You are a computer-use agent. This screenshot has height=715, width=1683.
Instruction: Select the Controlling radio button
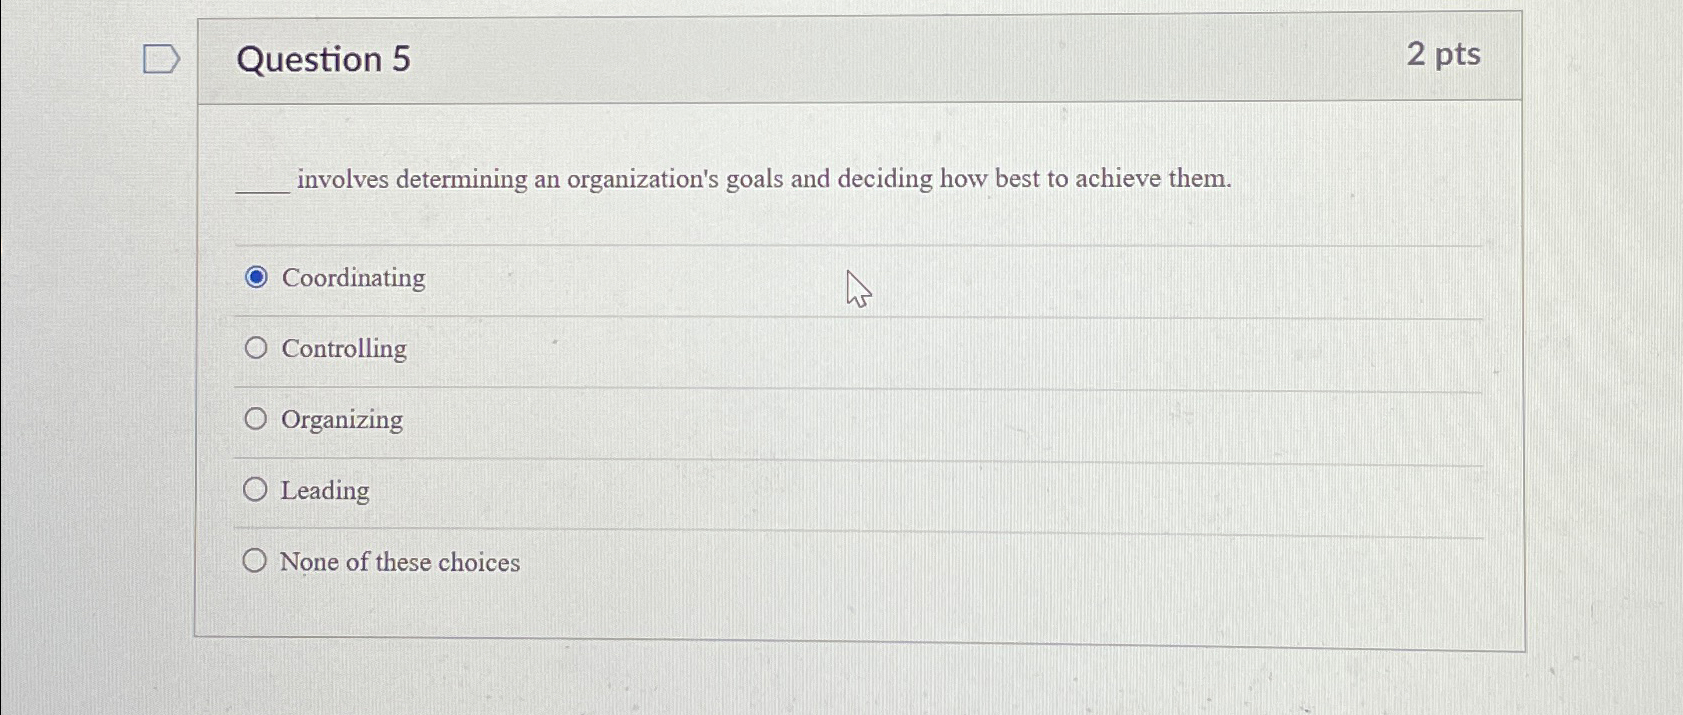tap(257, 348)
